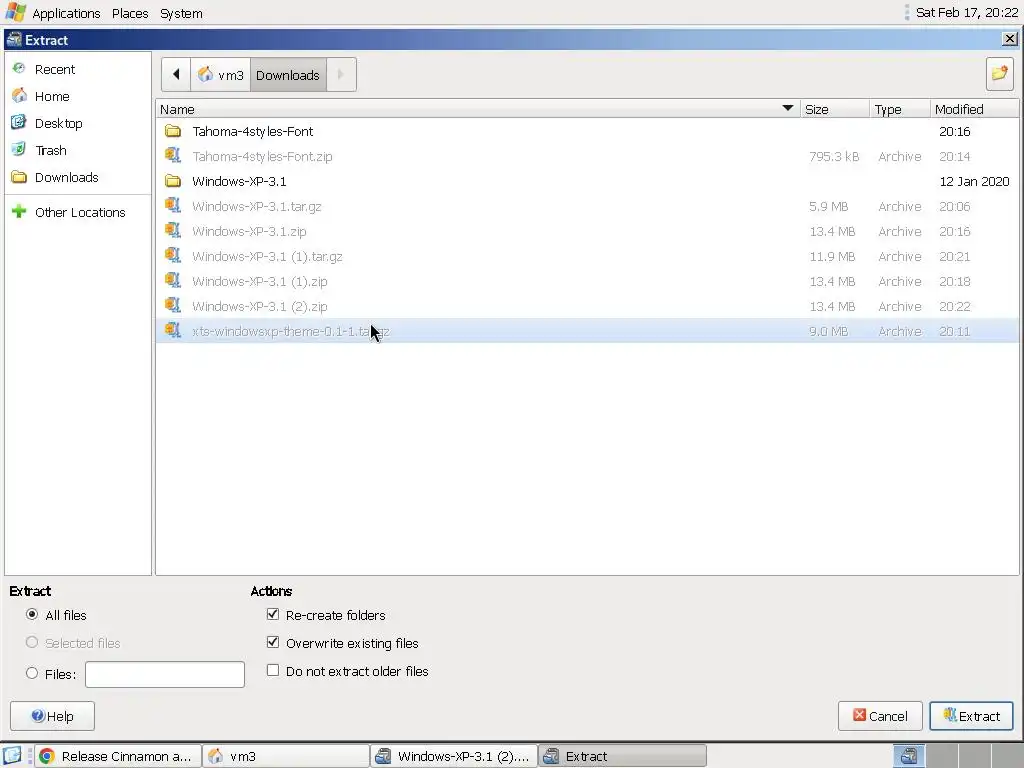Open the Places menu

tap(130, 13)
